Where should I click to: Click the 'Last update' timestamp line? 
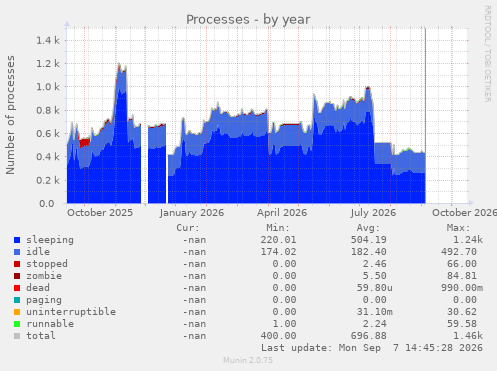point(372,348)
